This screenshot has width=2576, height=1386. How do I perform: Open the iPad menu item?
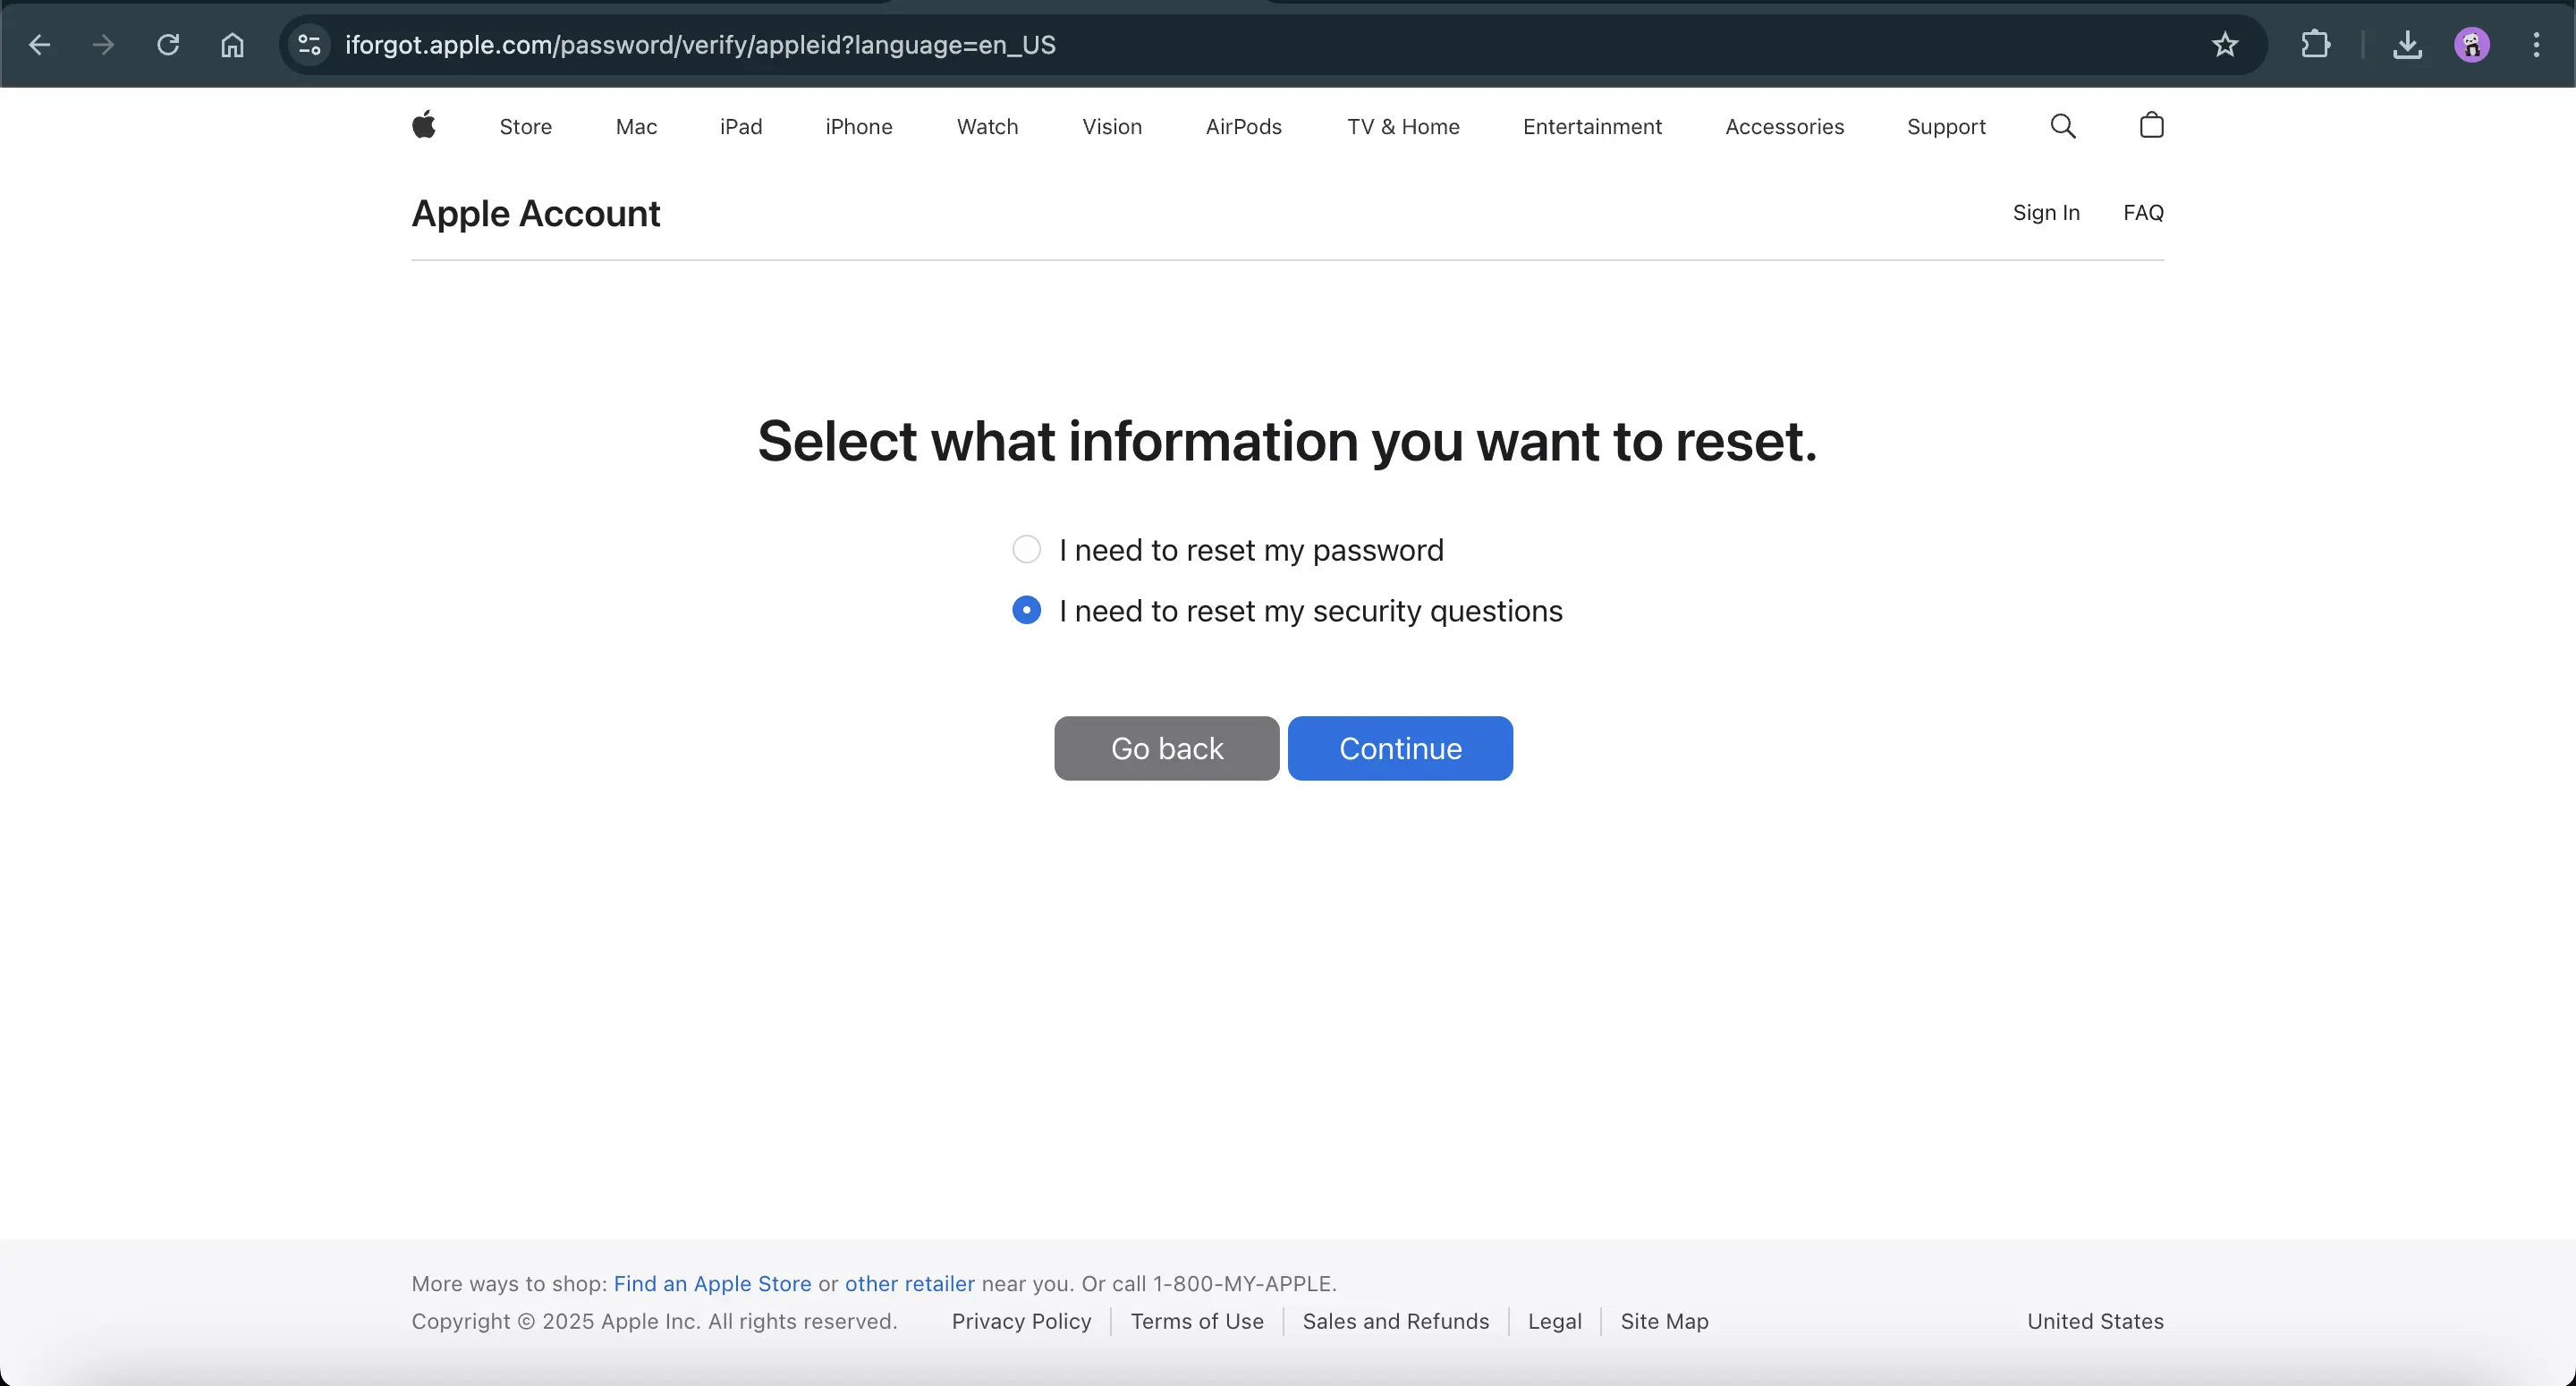point(741,127)
